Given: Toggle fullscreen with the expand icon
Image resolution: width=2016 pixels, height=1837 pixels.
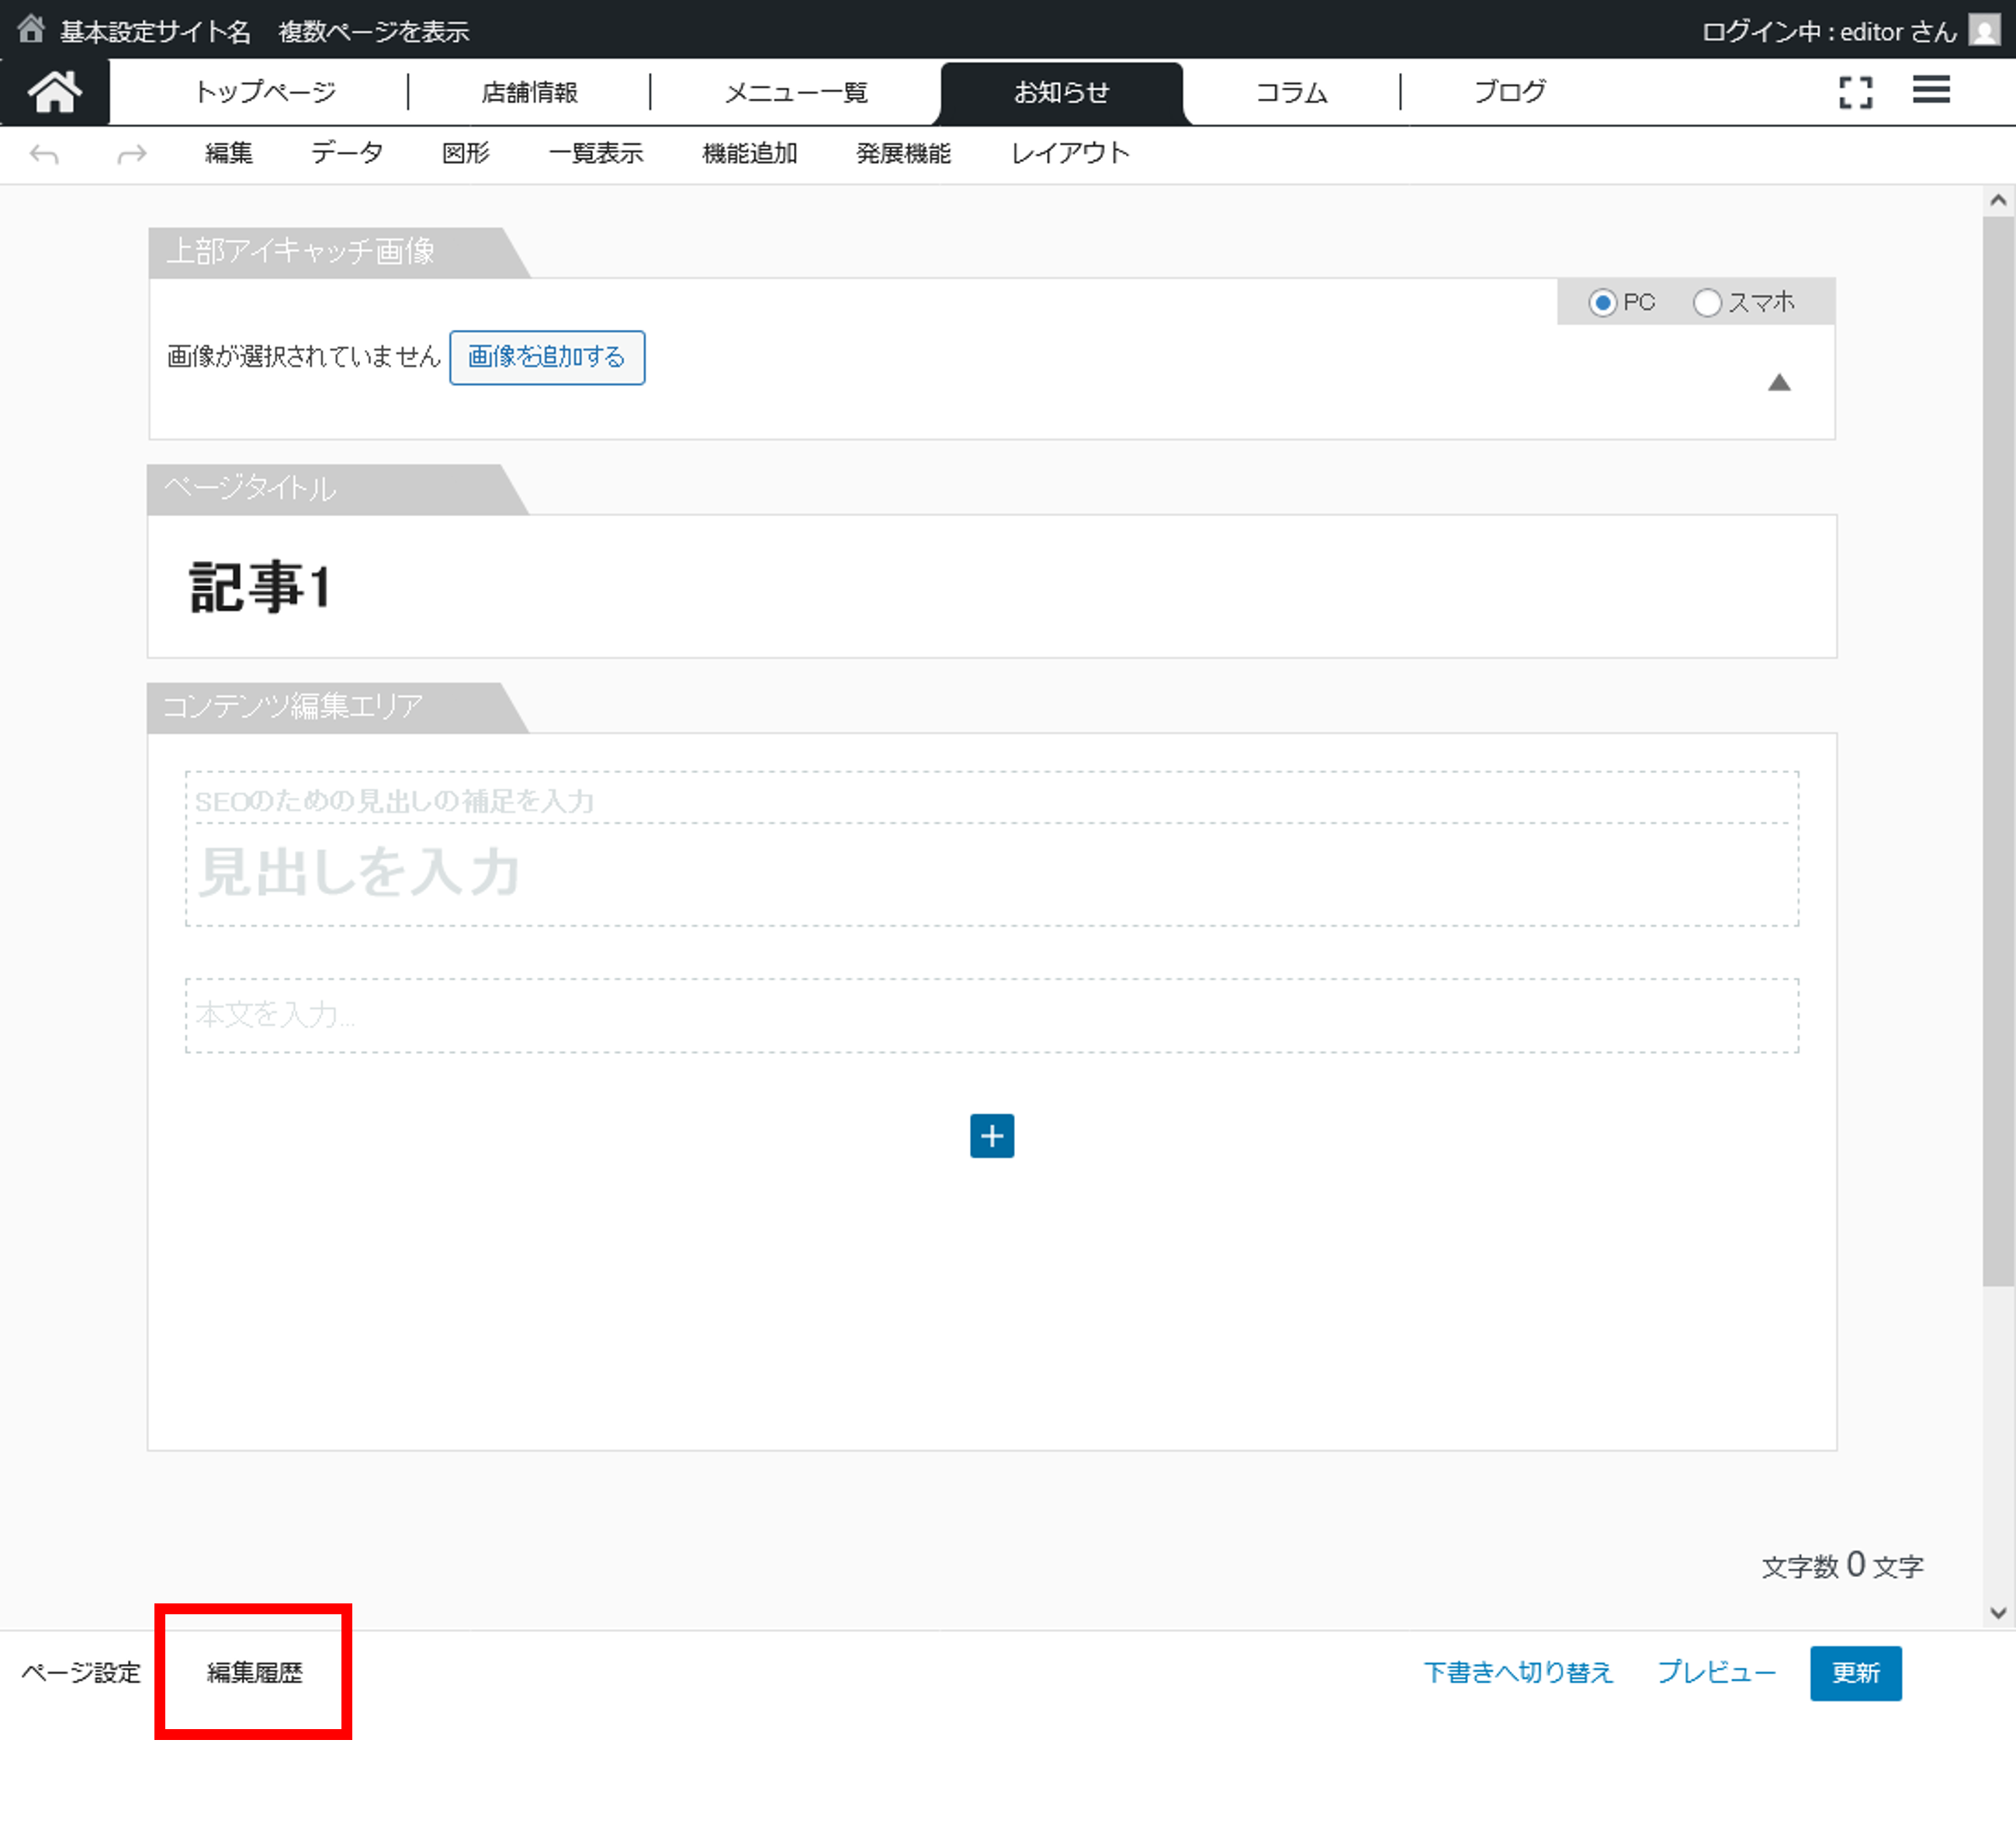Looking at the screenshot, I should 1855,92.
